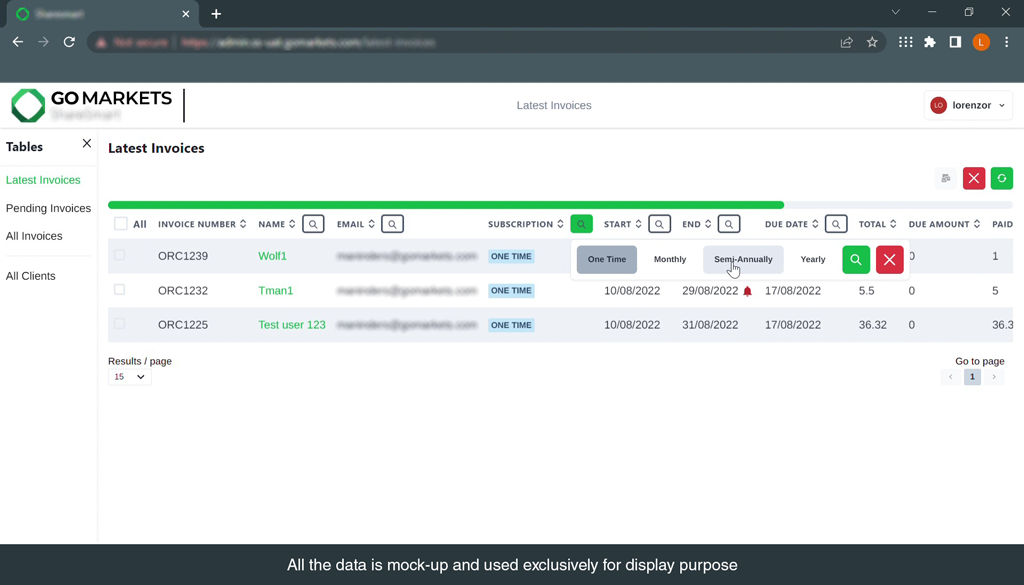Sort by Name column arrows

tap(292, 224)
